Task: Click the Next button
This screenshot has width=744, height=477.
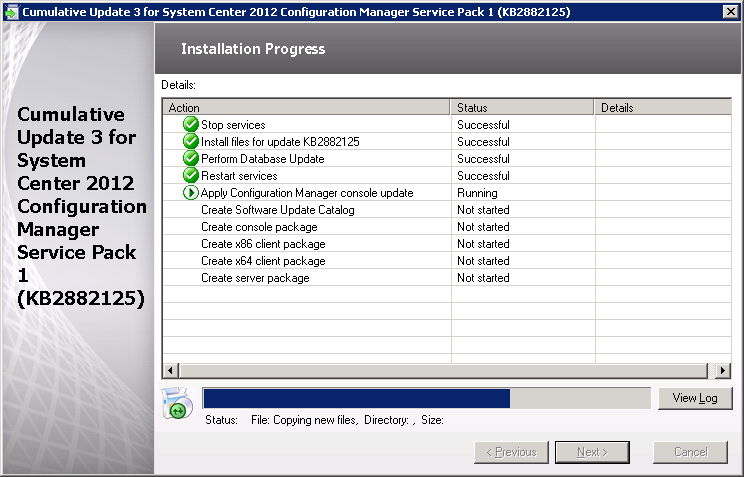Action: tap(592, 452)
